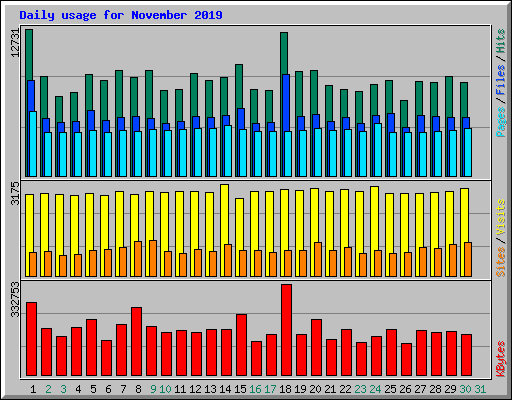512x400 pixels.
Task: Click day label '22' on the x-axis
Action: pos(345,389)
